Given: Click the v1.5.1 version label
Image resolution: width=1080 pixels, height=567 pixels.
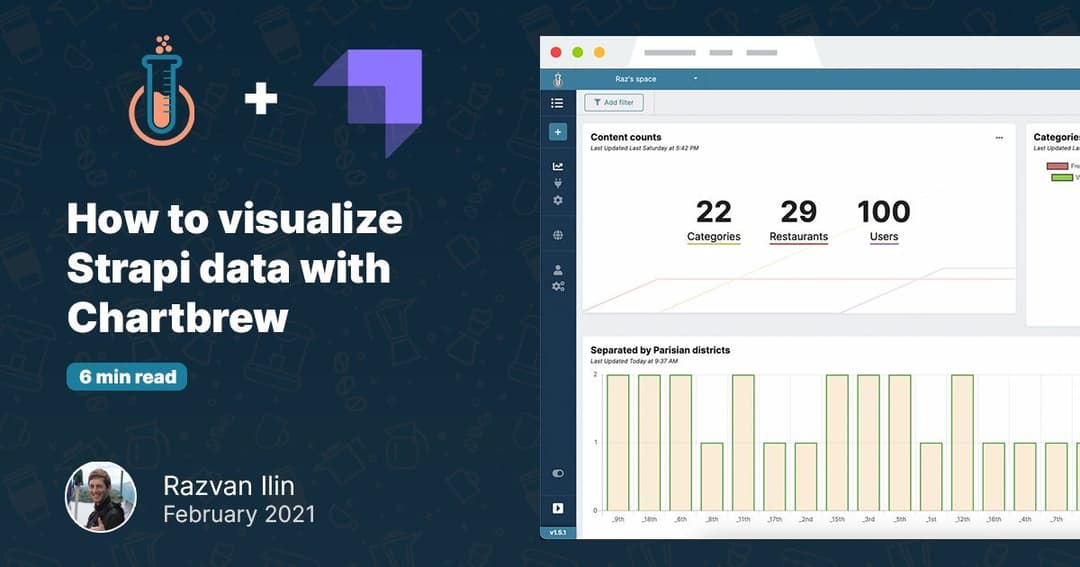Looking at the screenshot, I should 558,533.
